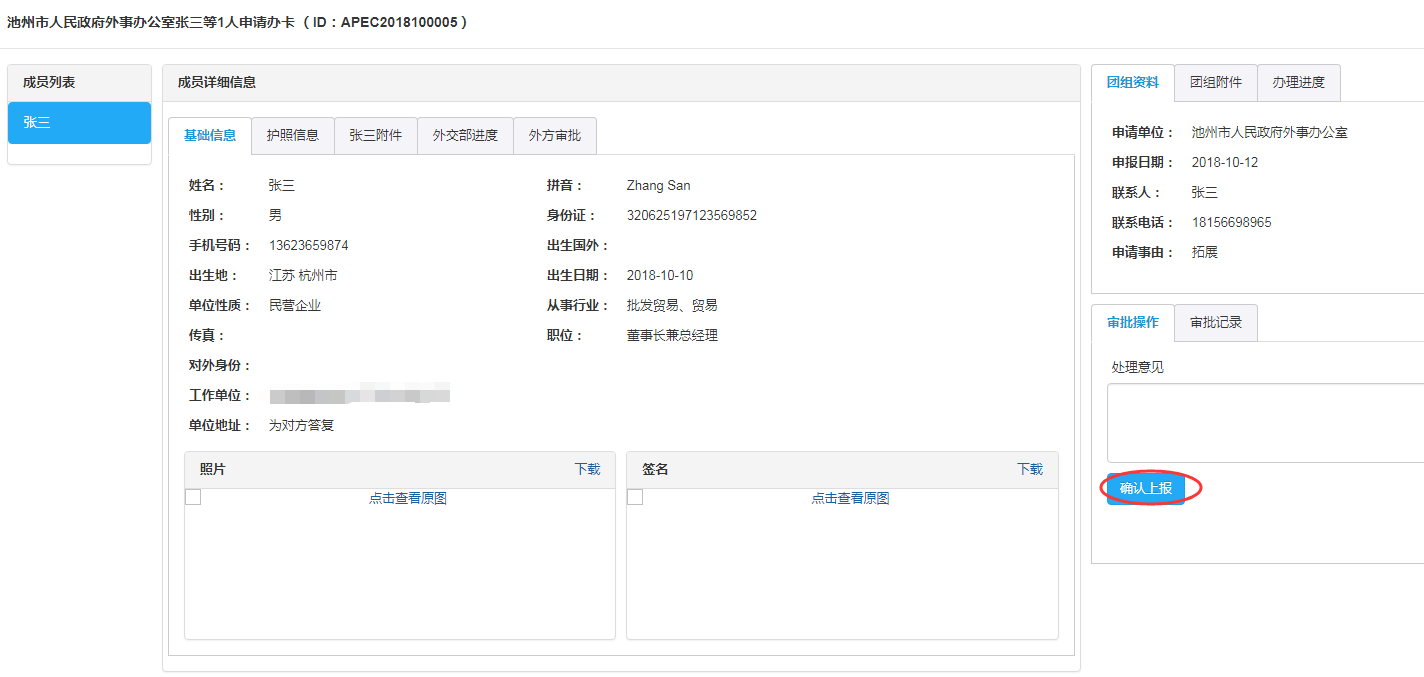Click 点击查看原图 under 照片

(x=408, y=498)
